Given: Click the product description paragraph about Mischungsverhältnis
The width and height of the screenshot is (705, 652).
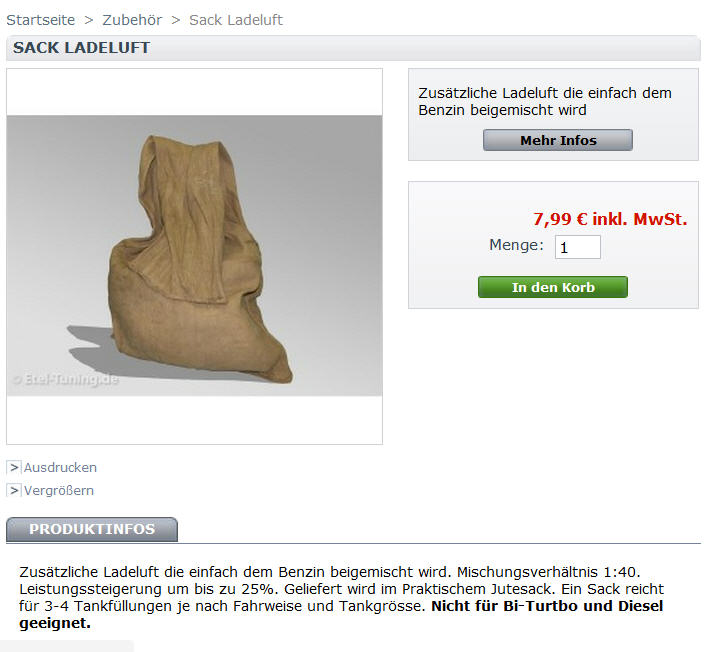Looking at the screenshot, I should tap(341, 597).
